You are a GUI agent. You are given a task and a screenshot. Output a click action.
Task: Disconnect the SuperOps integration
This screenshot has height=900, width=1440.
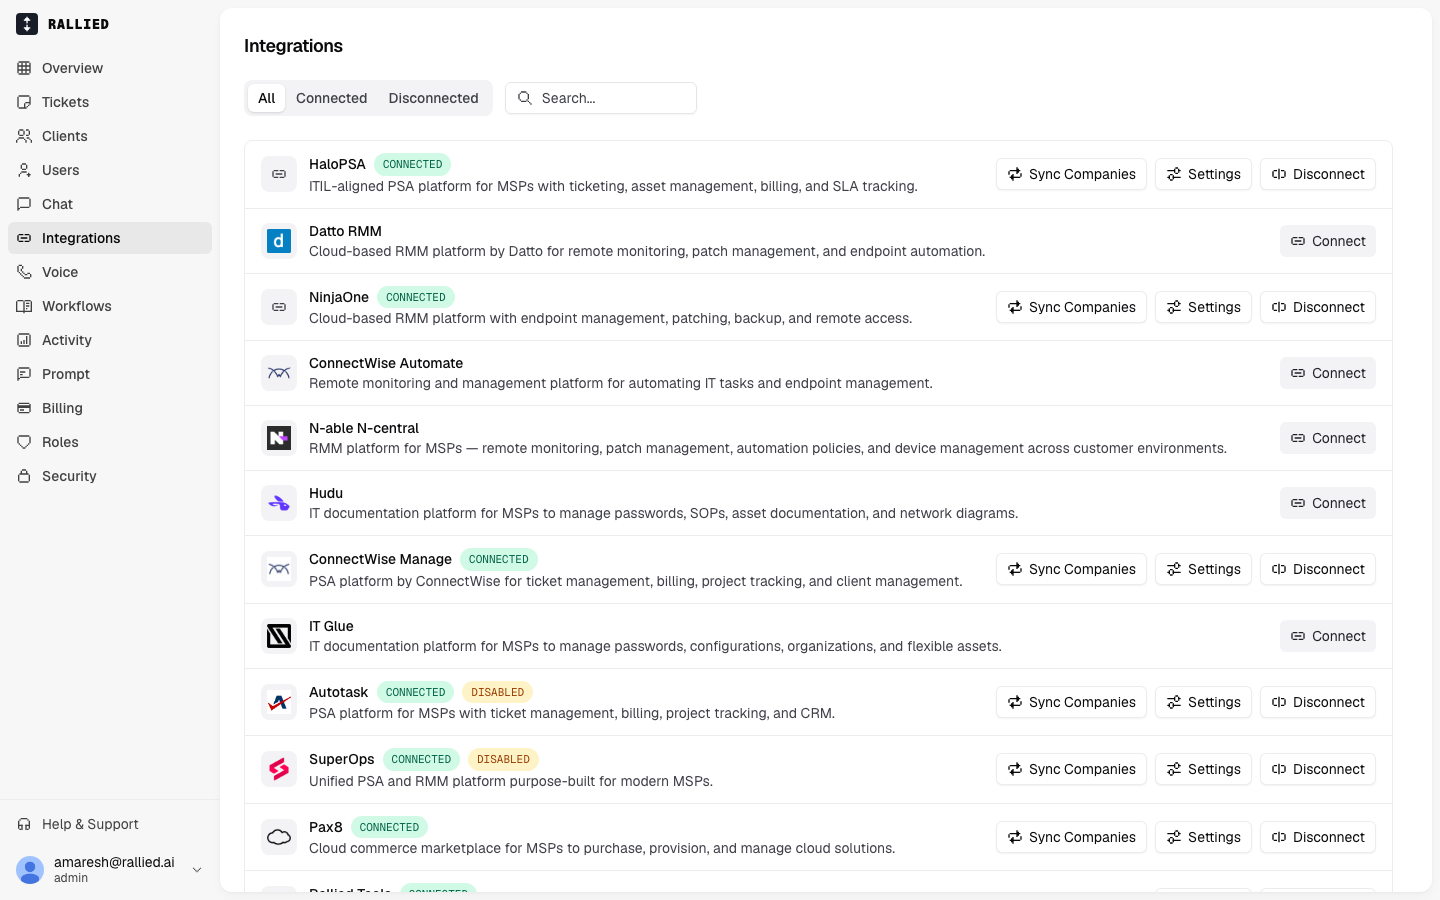1318,769
